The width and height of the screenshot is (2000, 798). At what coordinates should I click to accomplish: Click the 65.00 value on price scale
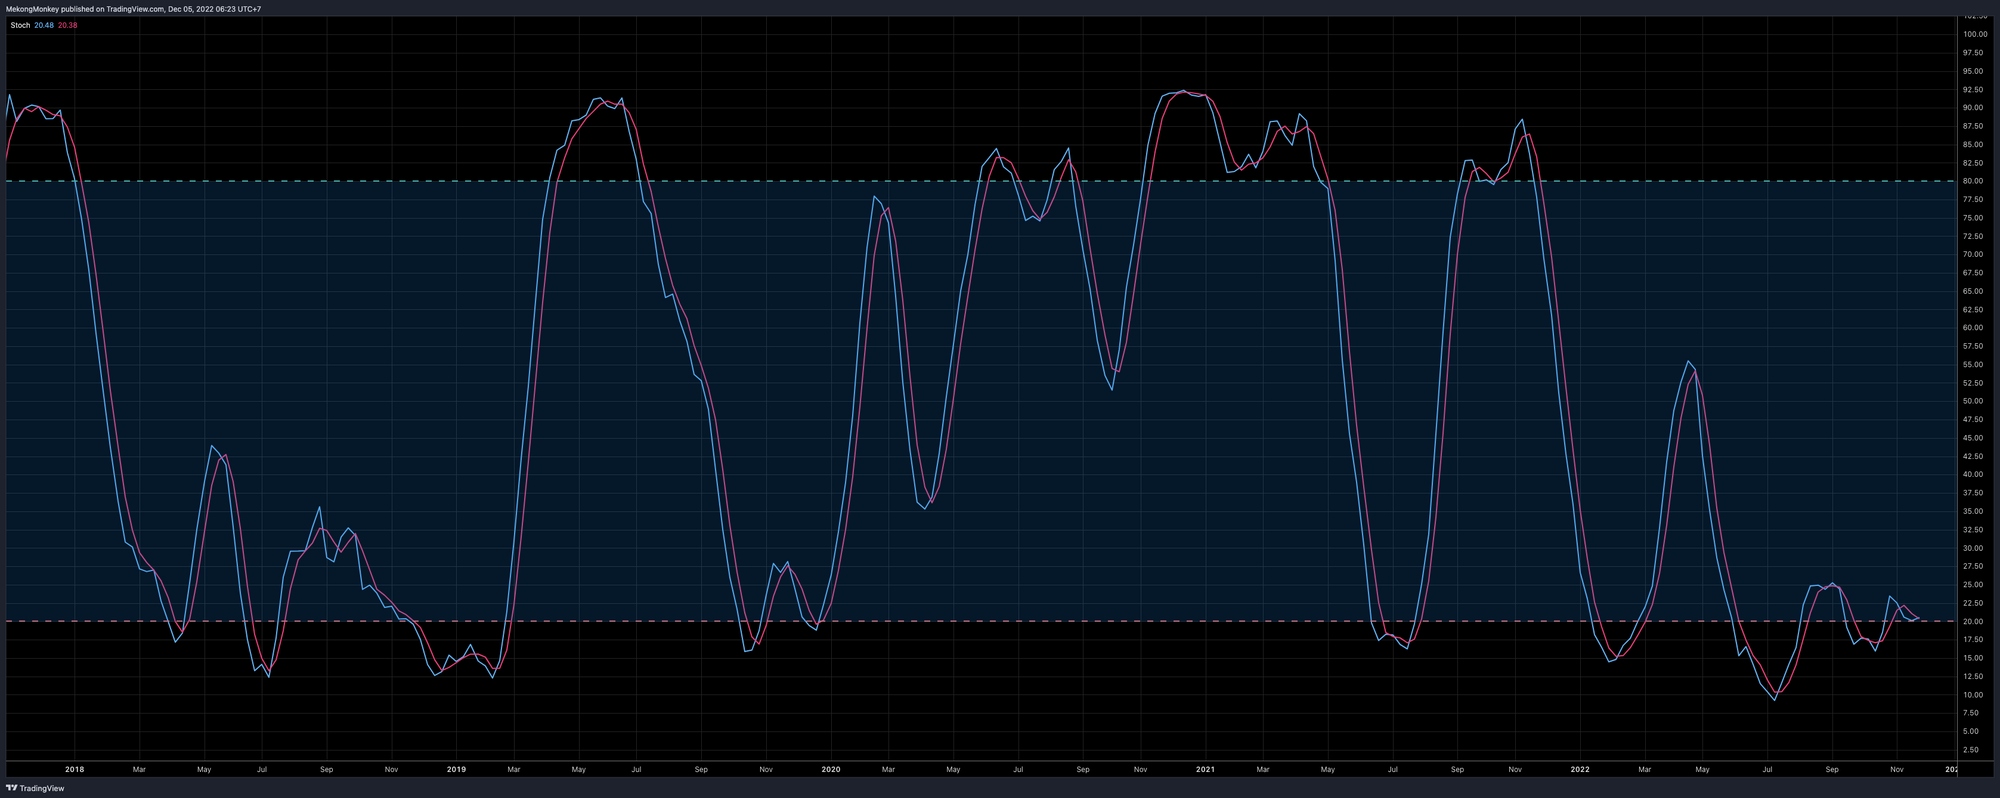1973,291
